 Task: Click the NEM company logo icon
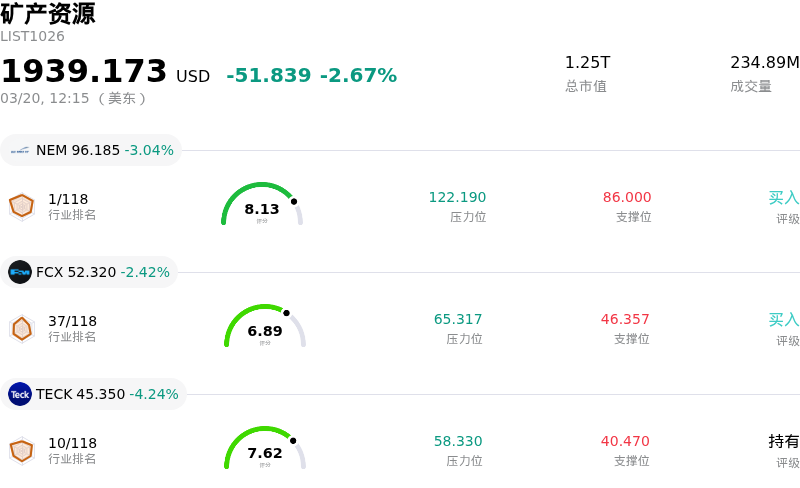[x=20, y=150]
